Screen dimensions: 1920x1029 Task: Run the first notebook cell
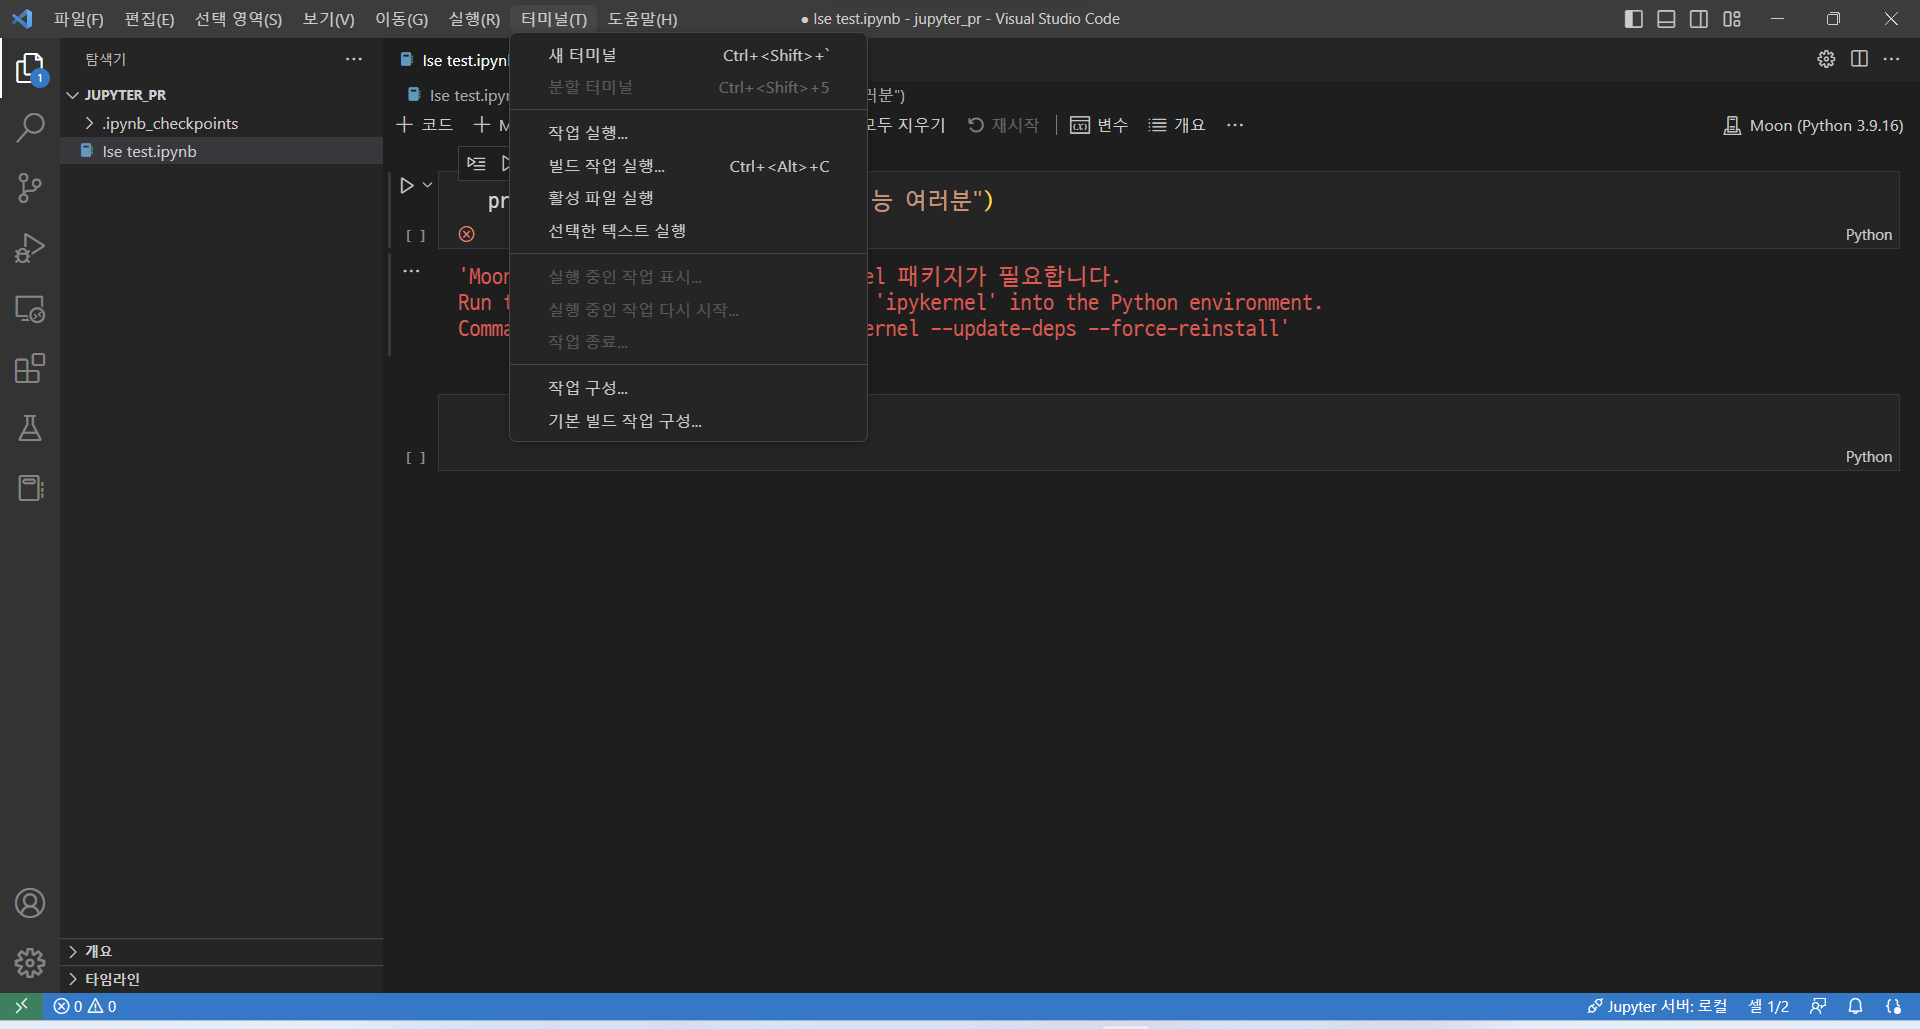pyautogui.click(x=406, y=185)
